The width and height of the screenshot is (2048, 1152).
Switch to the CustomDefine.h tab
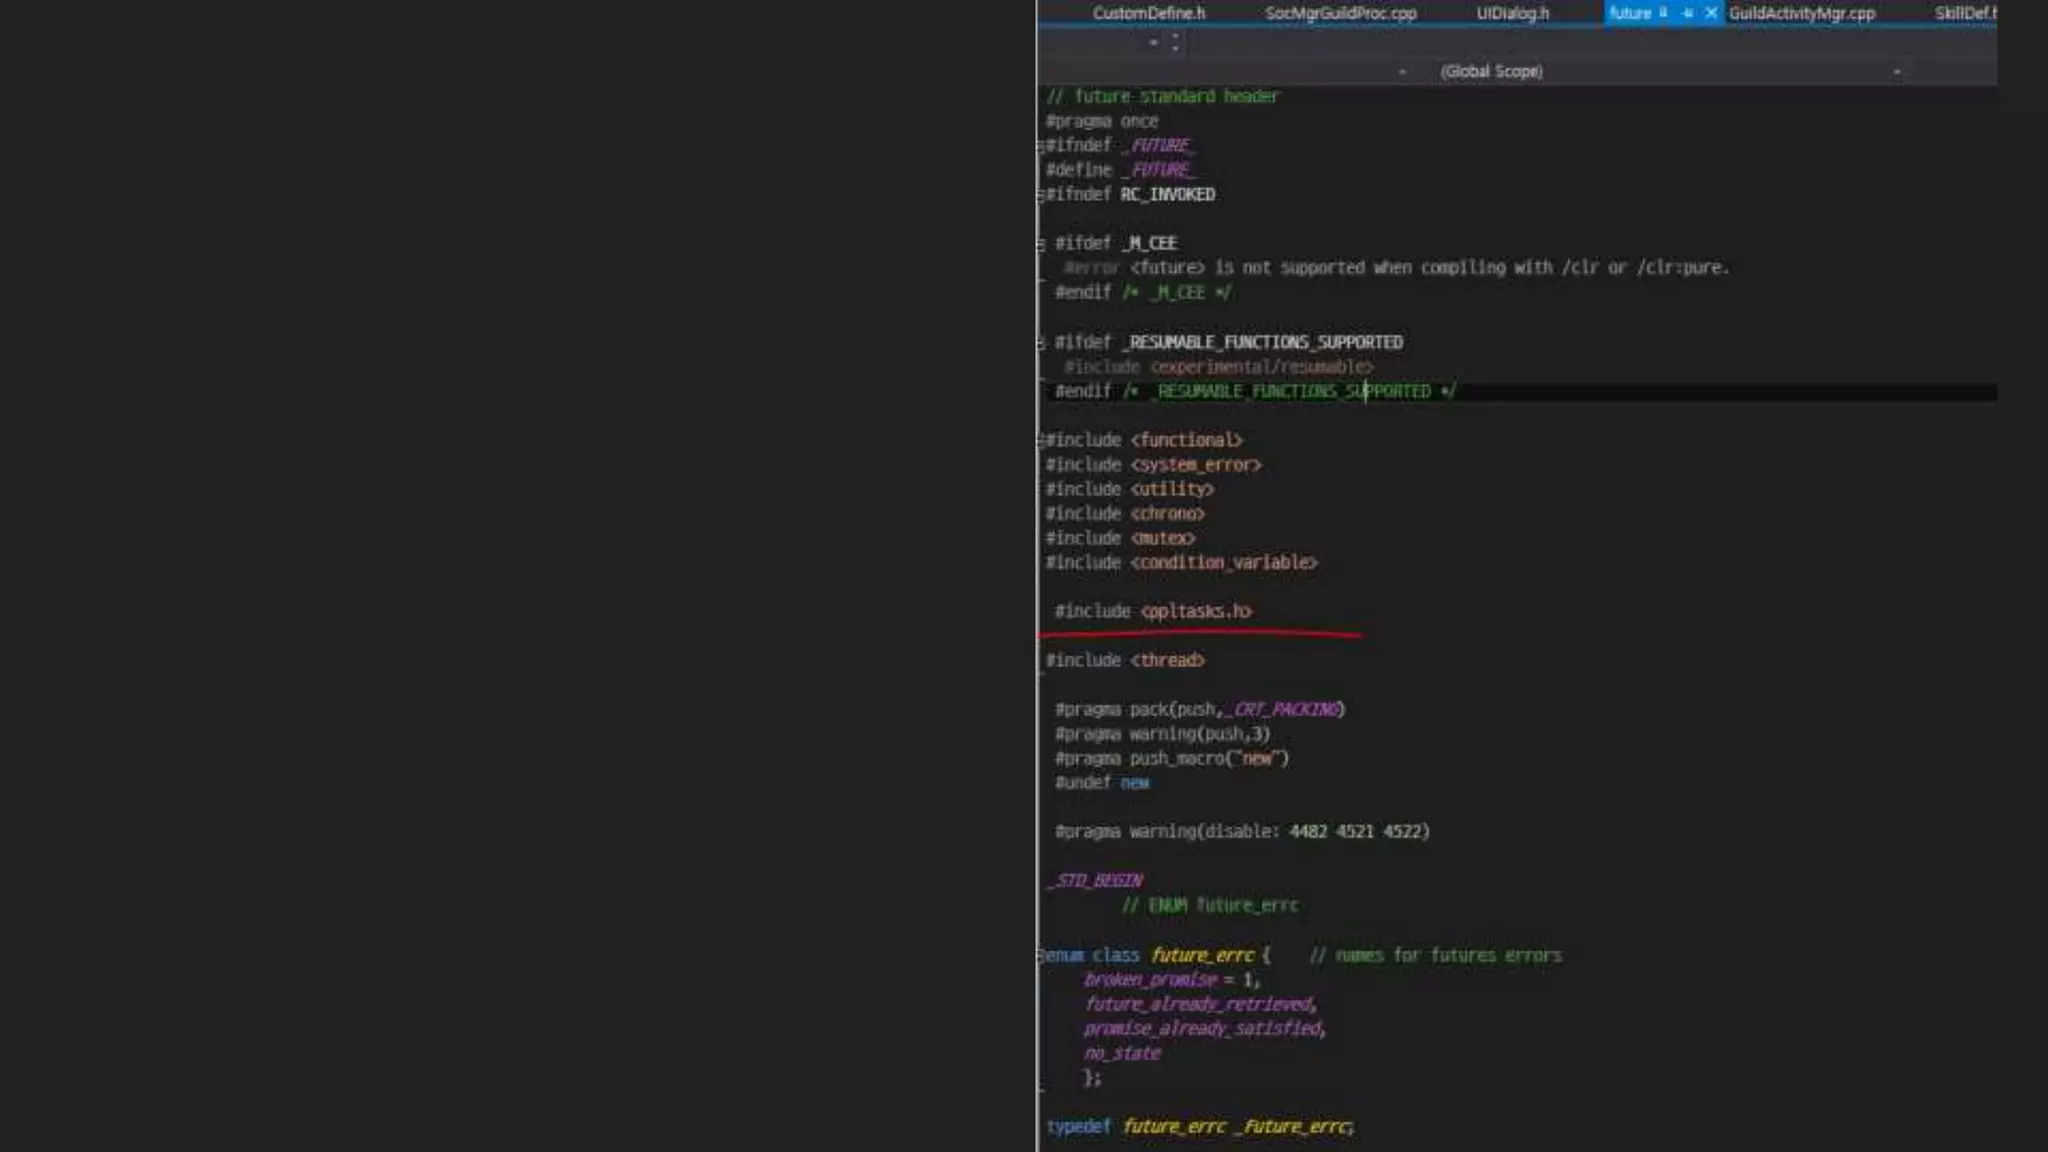(x=1148, y=13)
